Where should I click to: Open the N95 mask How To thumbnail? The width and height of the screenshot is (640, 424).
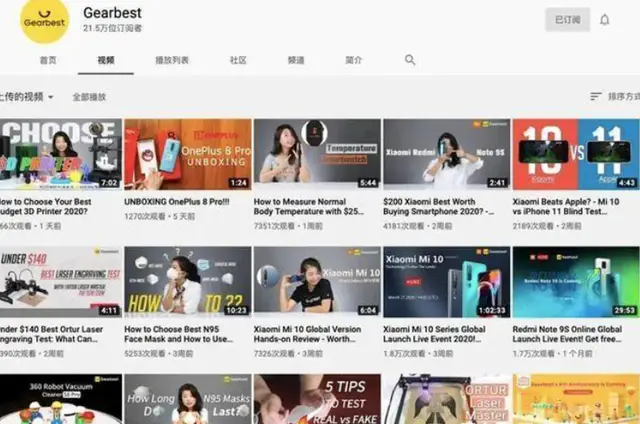pyautogui.click(x=188, y=282)
